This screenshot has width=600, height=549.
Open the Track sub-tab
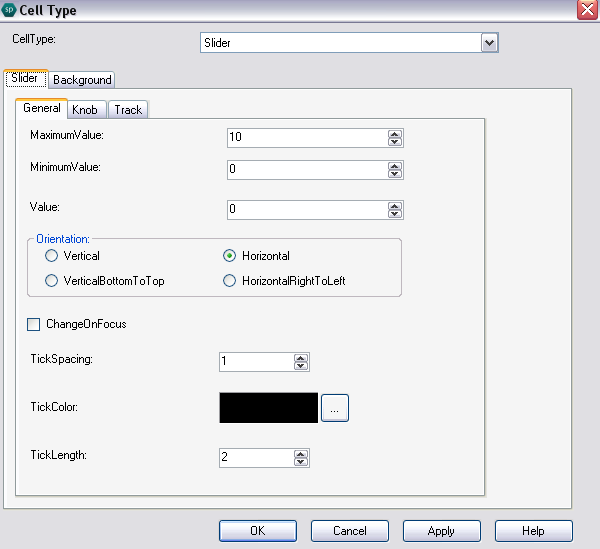[128, 110]
